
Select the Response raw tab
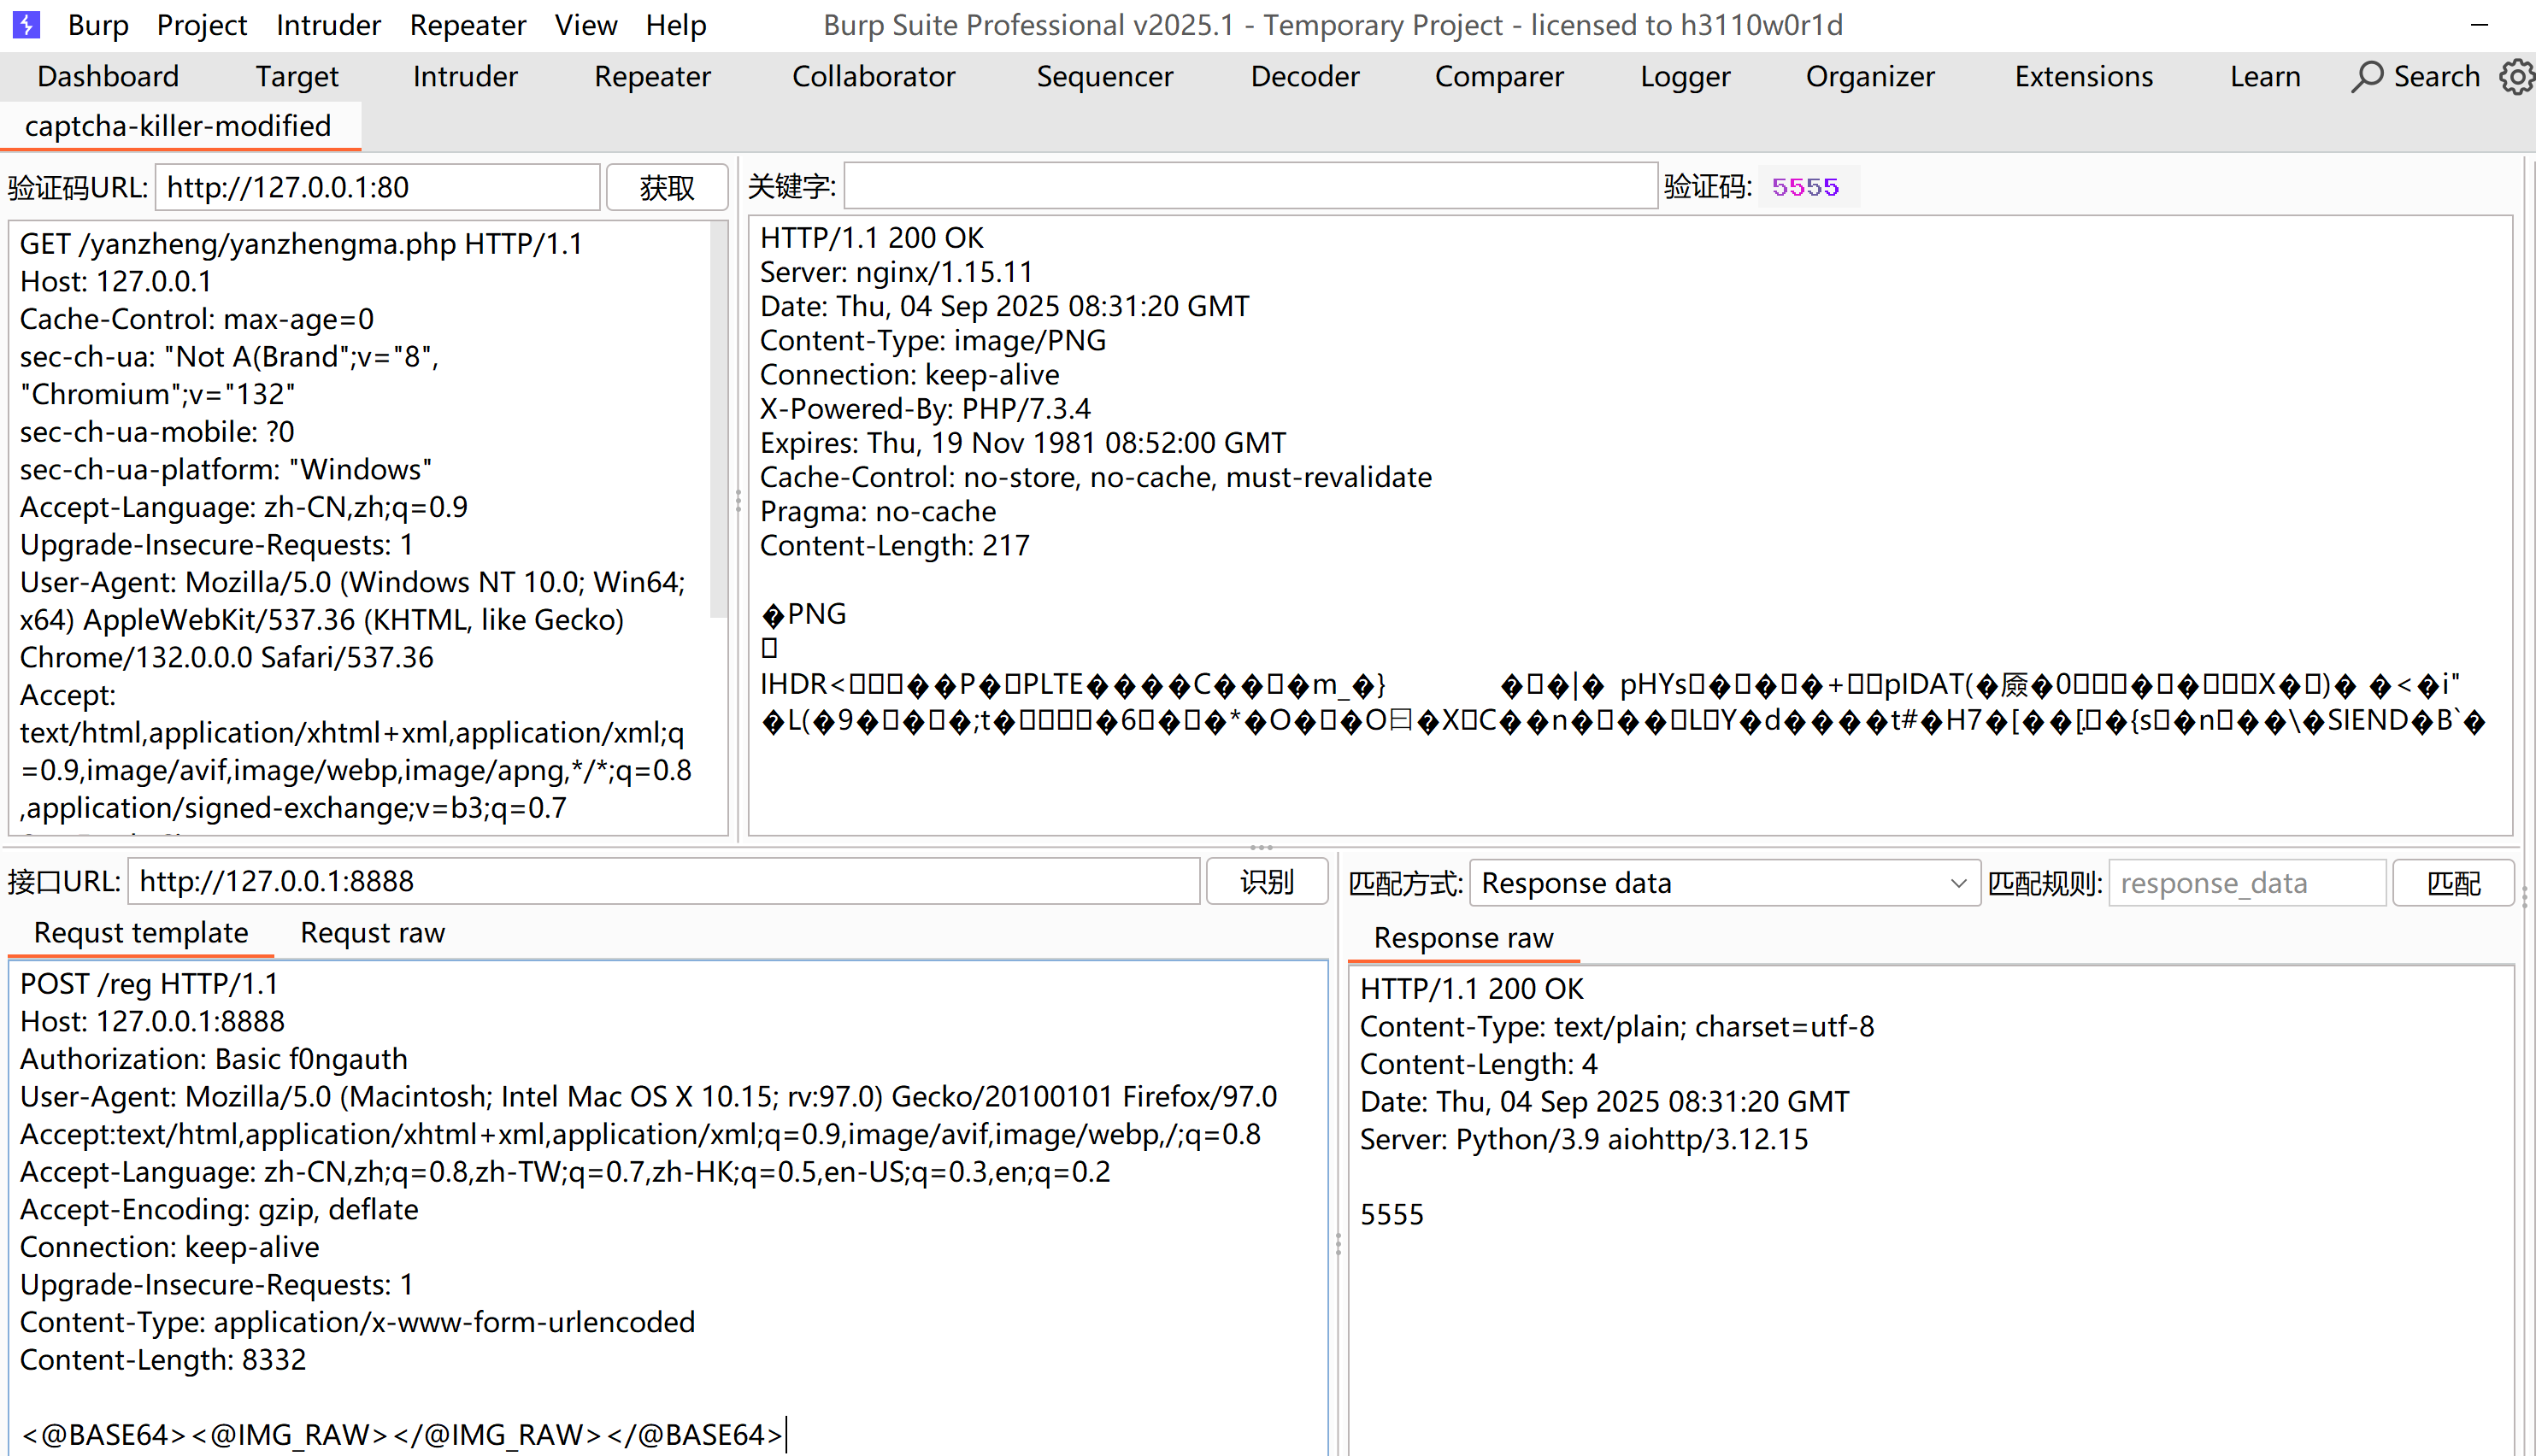click(1463, 938)
